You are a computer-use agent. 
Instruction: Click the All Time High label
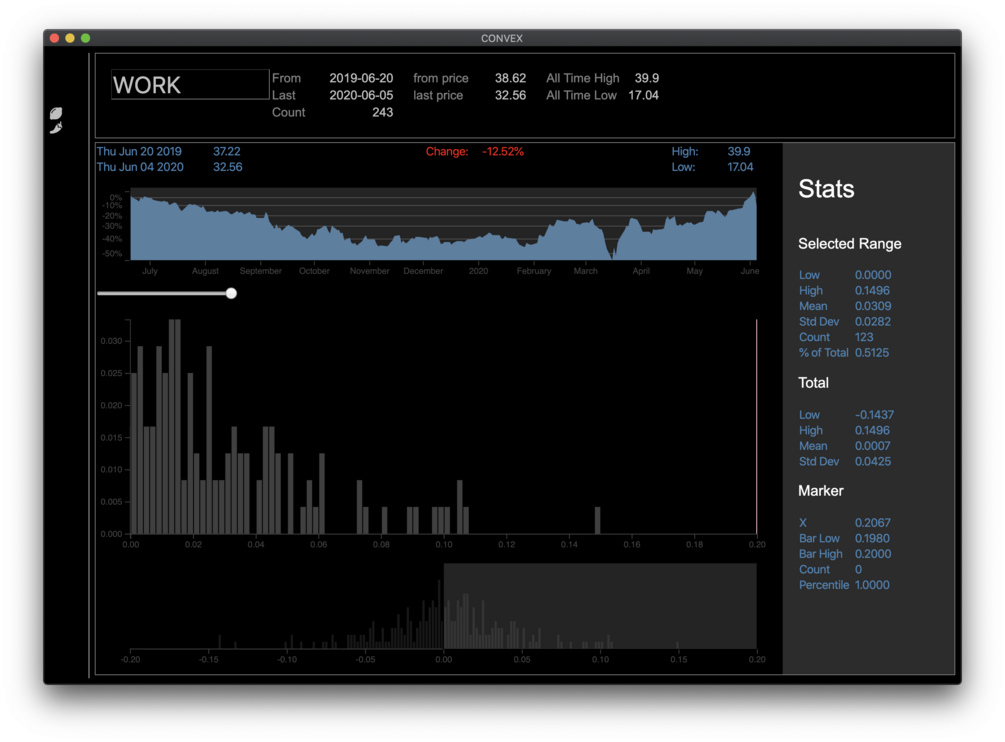[583, 78]
